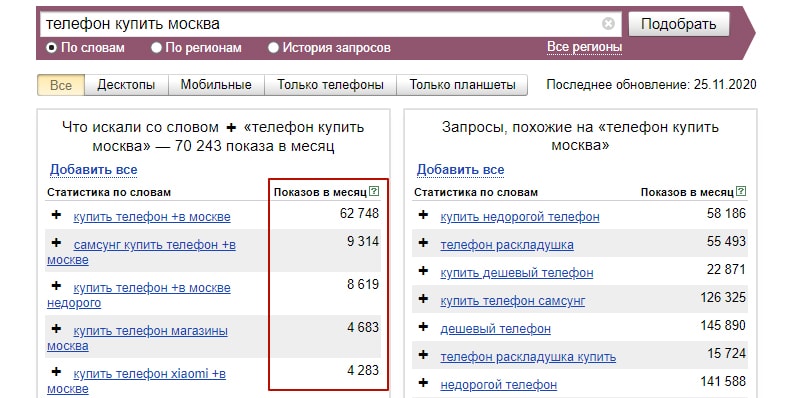Open 'дешевый телефон' query link
The width and height of the screenshot is (800, 398).
[495, 329]
